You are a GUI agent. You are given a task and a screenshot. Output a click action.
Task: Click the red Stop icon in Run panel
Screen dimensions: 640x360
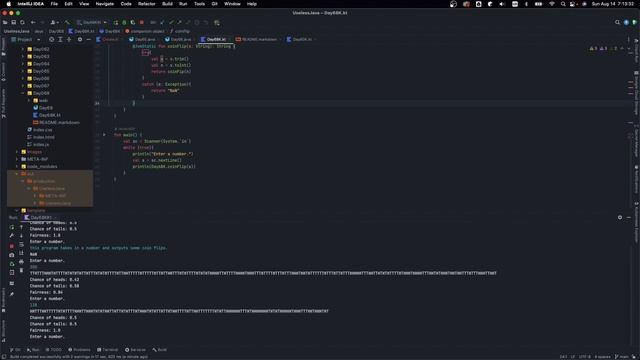[12, 246]
